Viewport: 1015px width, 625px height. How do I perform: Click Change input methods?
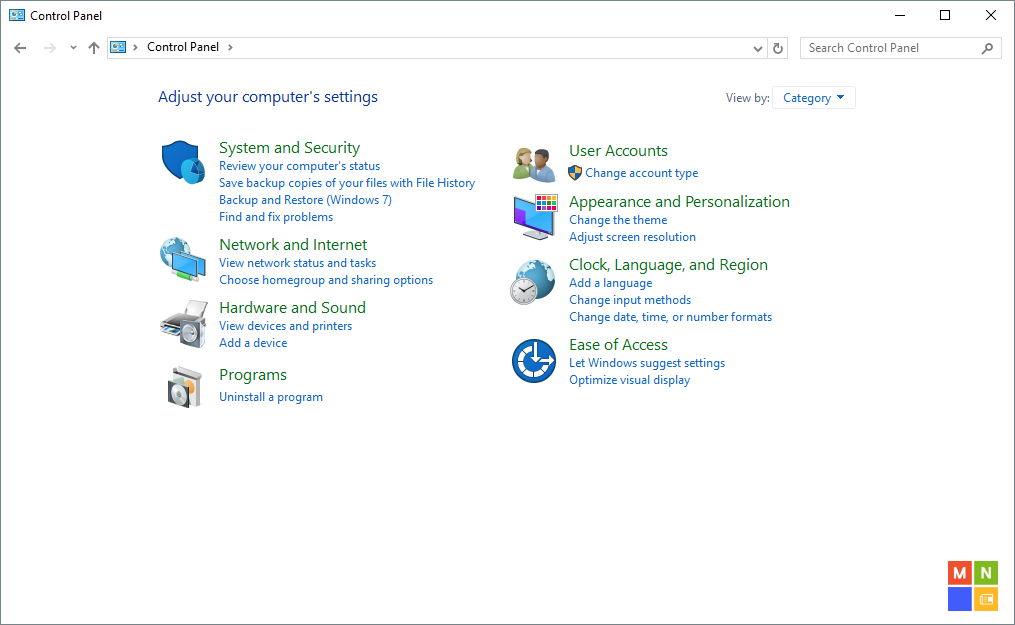pyautogui.click(x=630, y=300)
